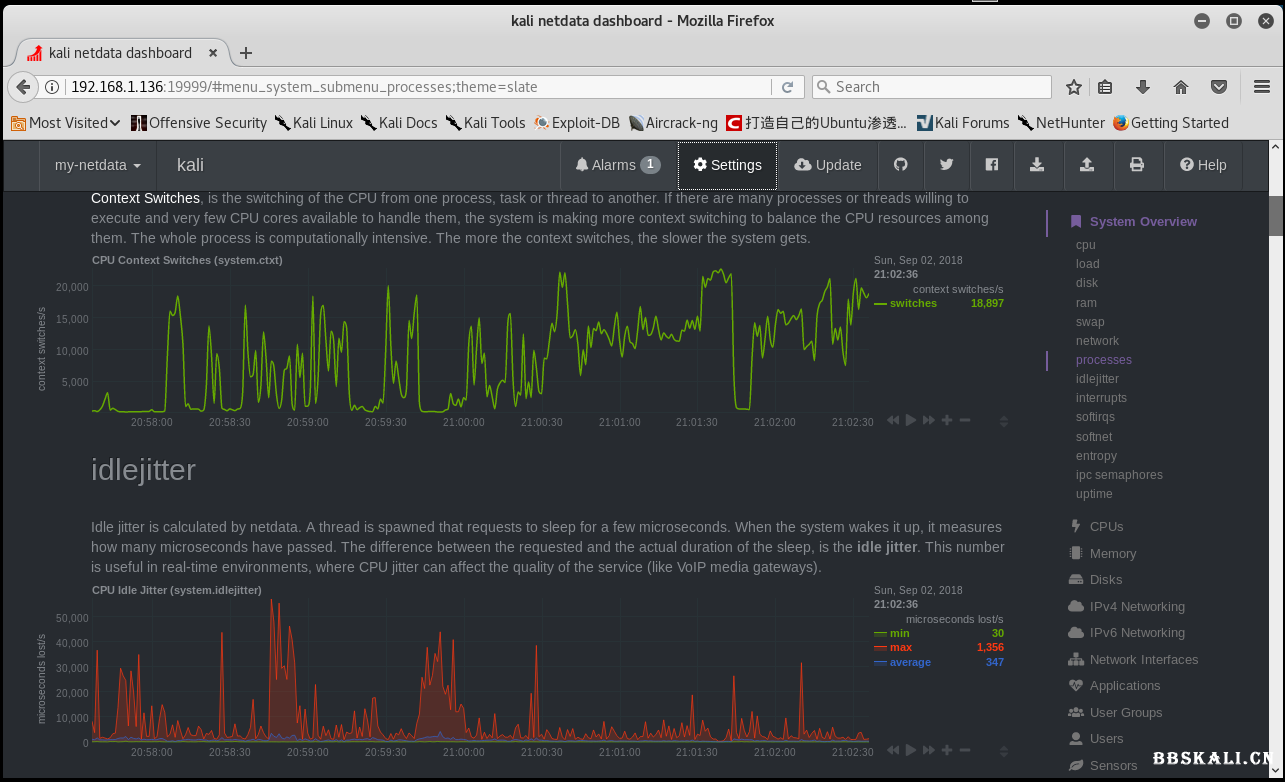The width and height of the screenshot is (1285, 782).
Task: Expand the Most Visited bookmarks folder
Action: point(67,123)
